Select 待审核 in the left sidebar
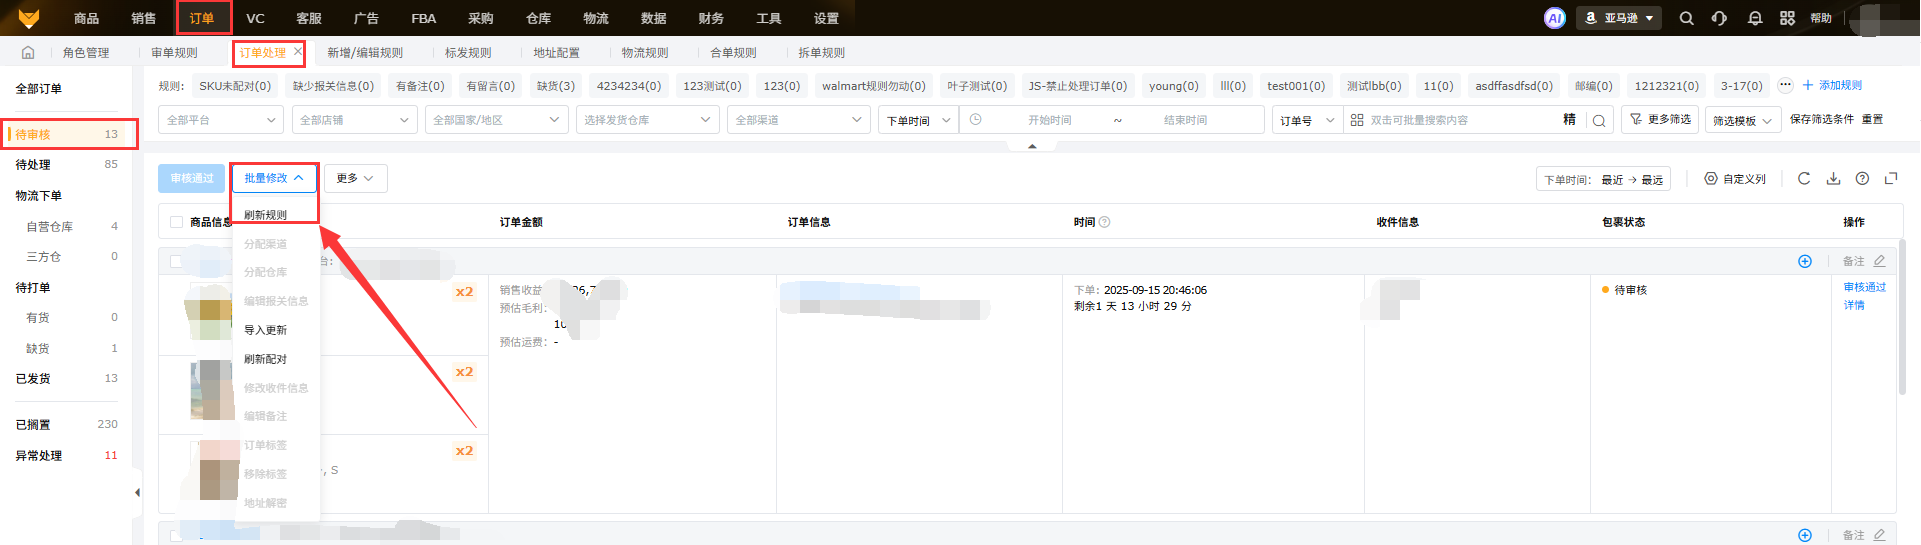Image resolution: width=1921 pixels, height=545 pixels. 67,134
